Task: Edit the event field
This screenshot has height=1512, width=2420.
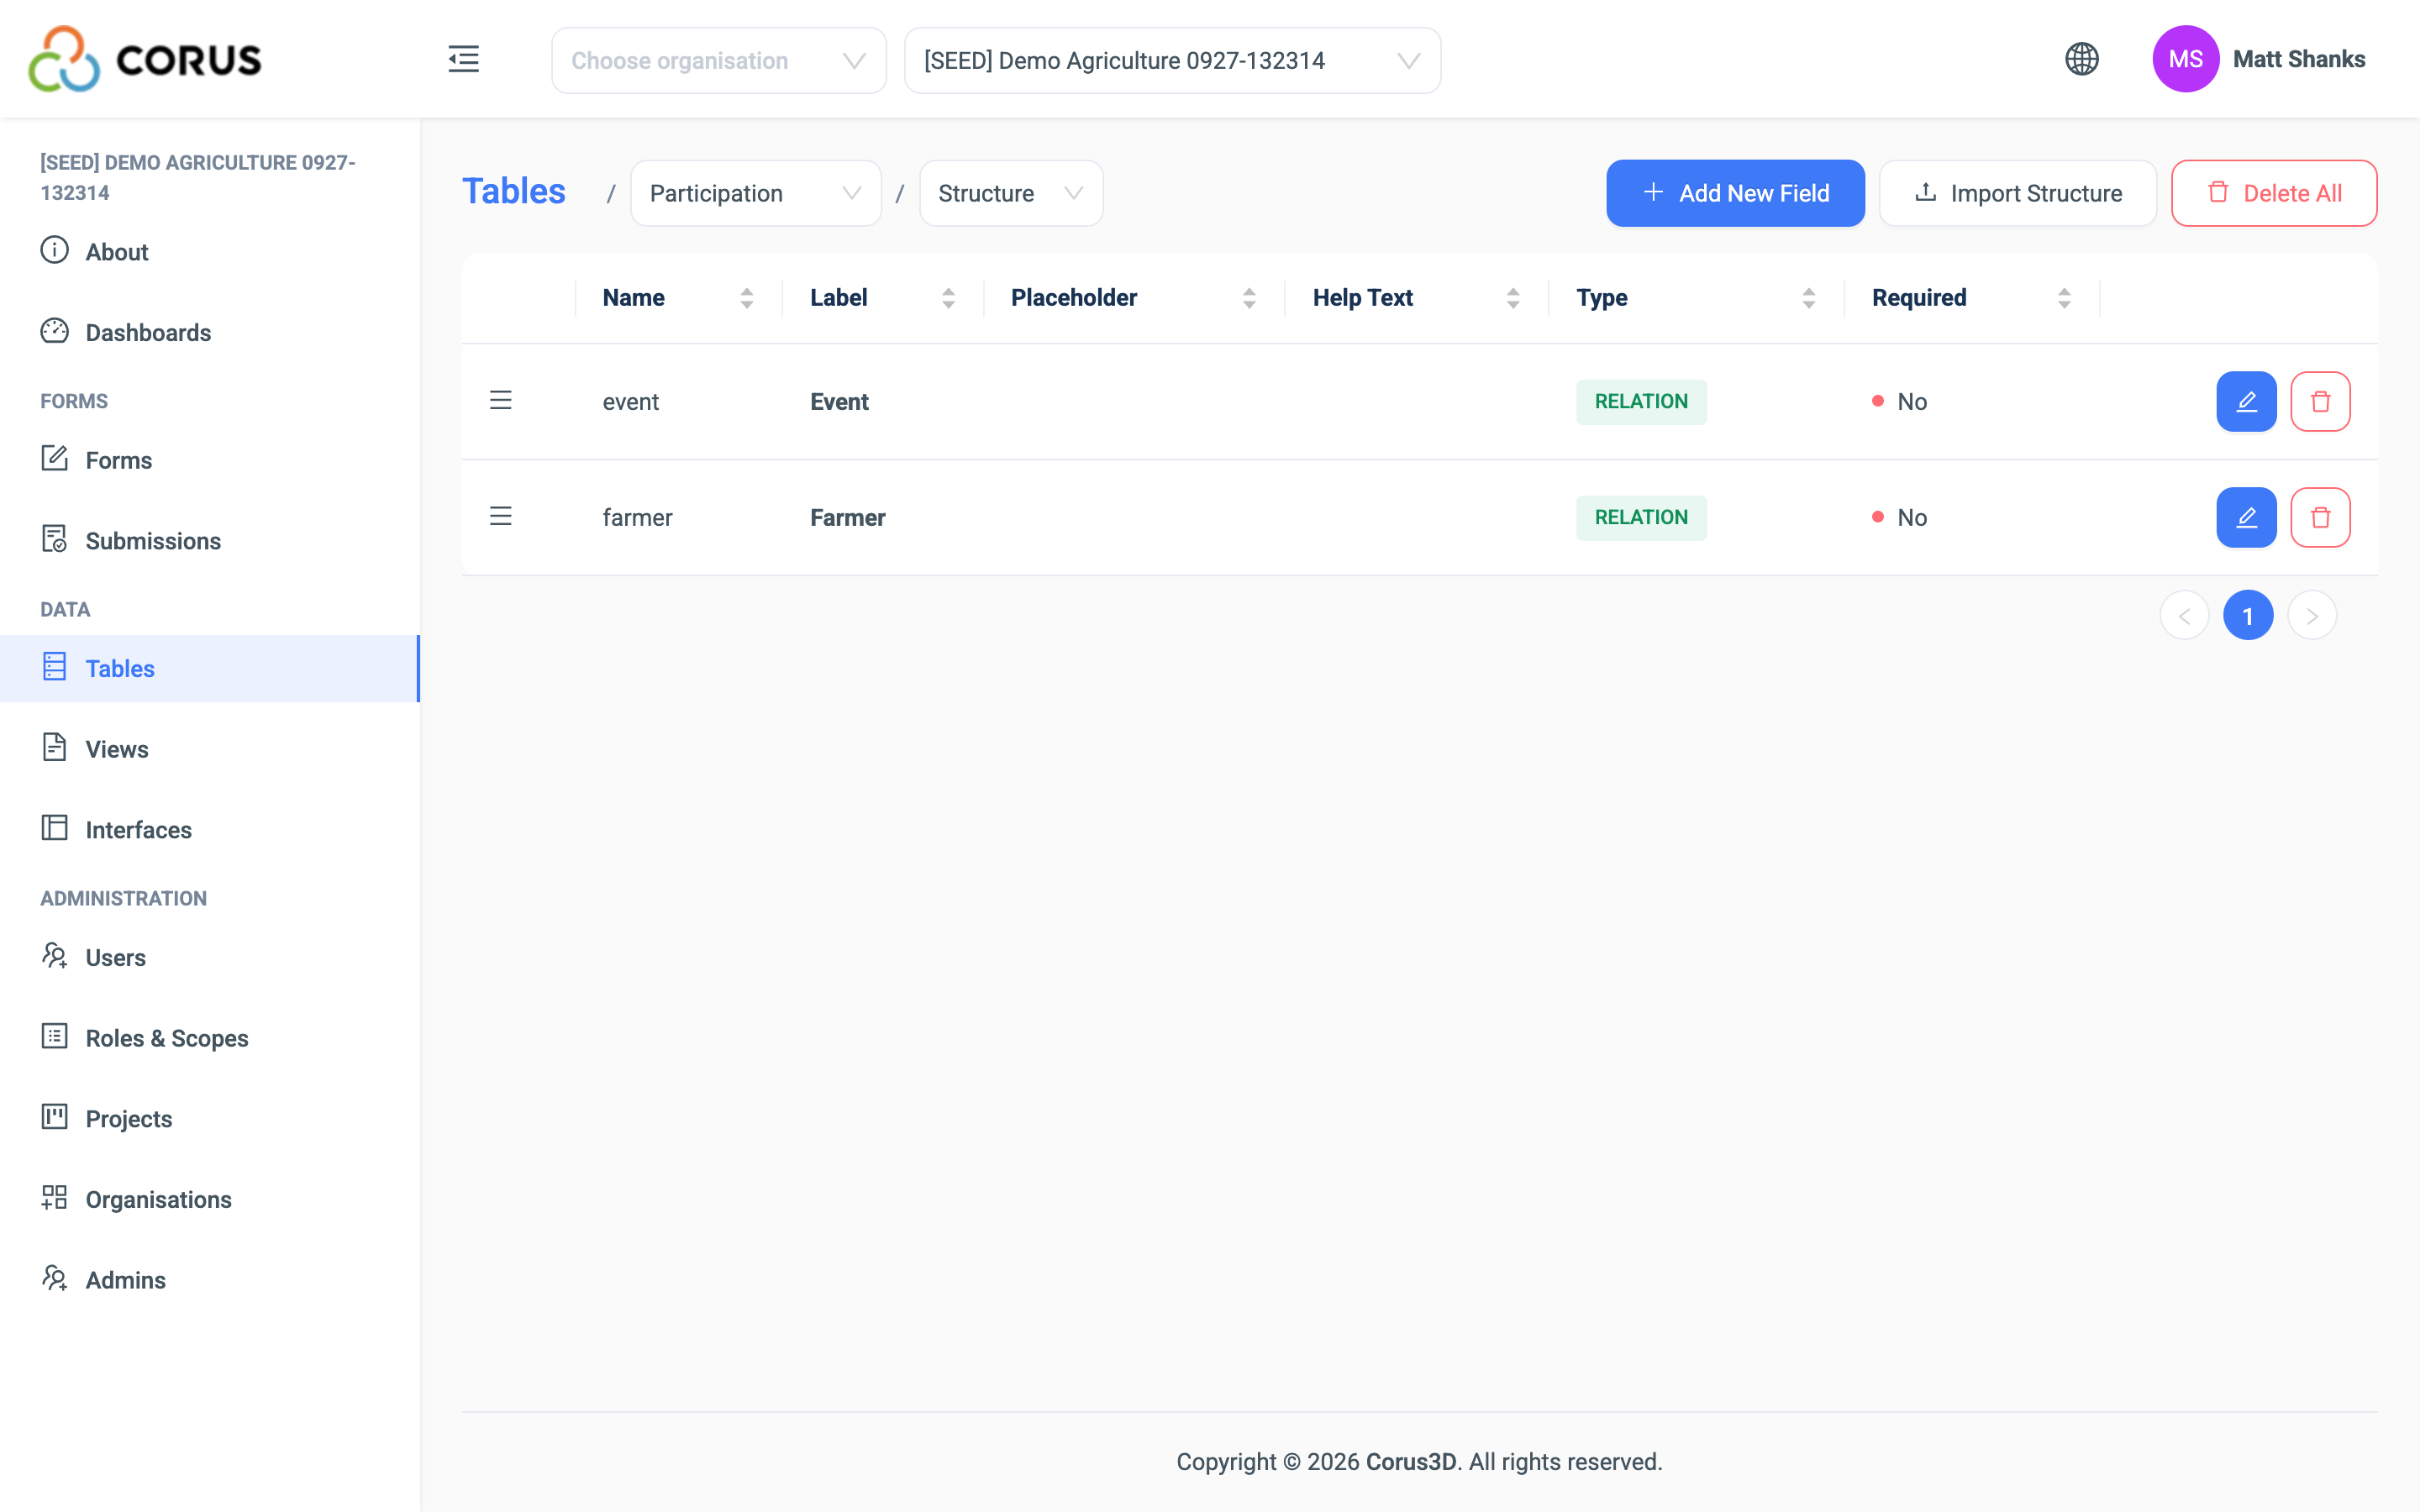Action: (2246, 401)
